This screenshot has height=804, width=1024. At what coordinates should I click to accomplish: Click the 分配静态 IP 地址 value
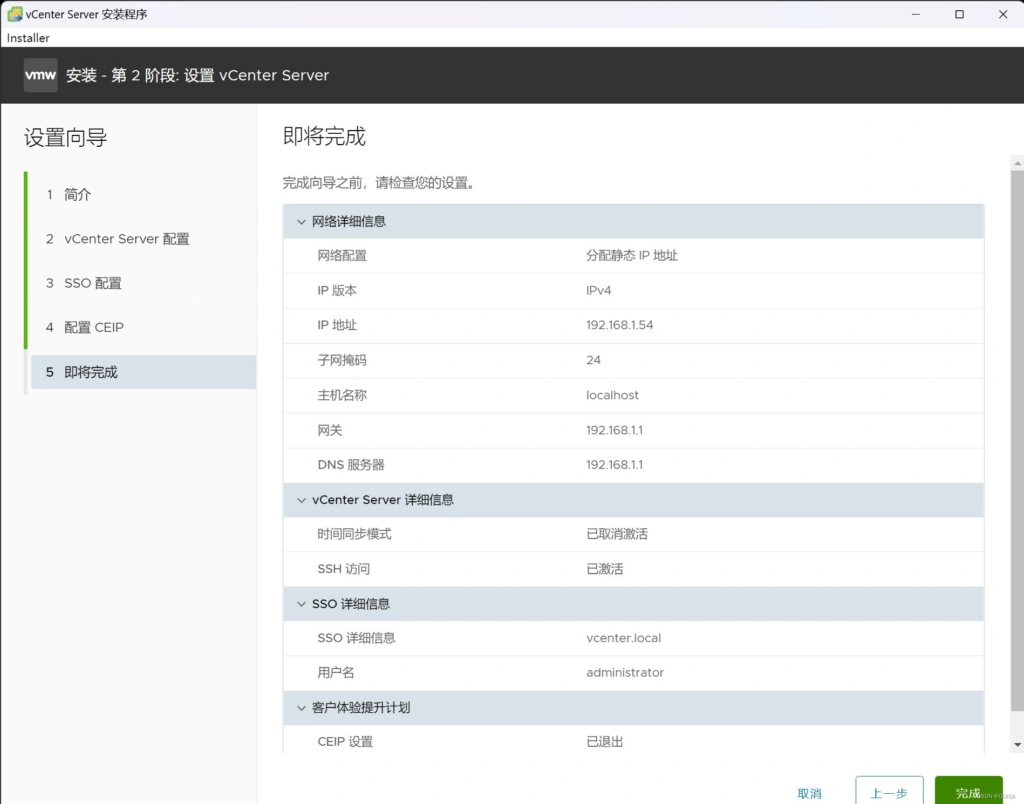point(632,256)
